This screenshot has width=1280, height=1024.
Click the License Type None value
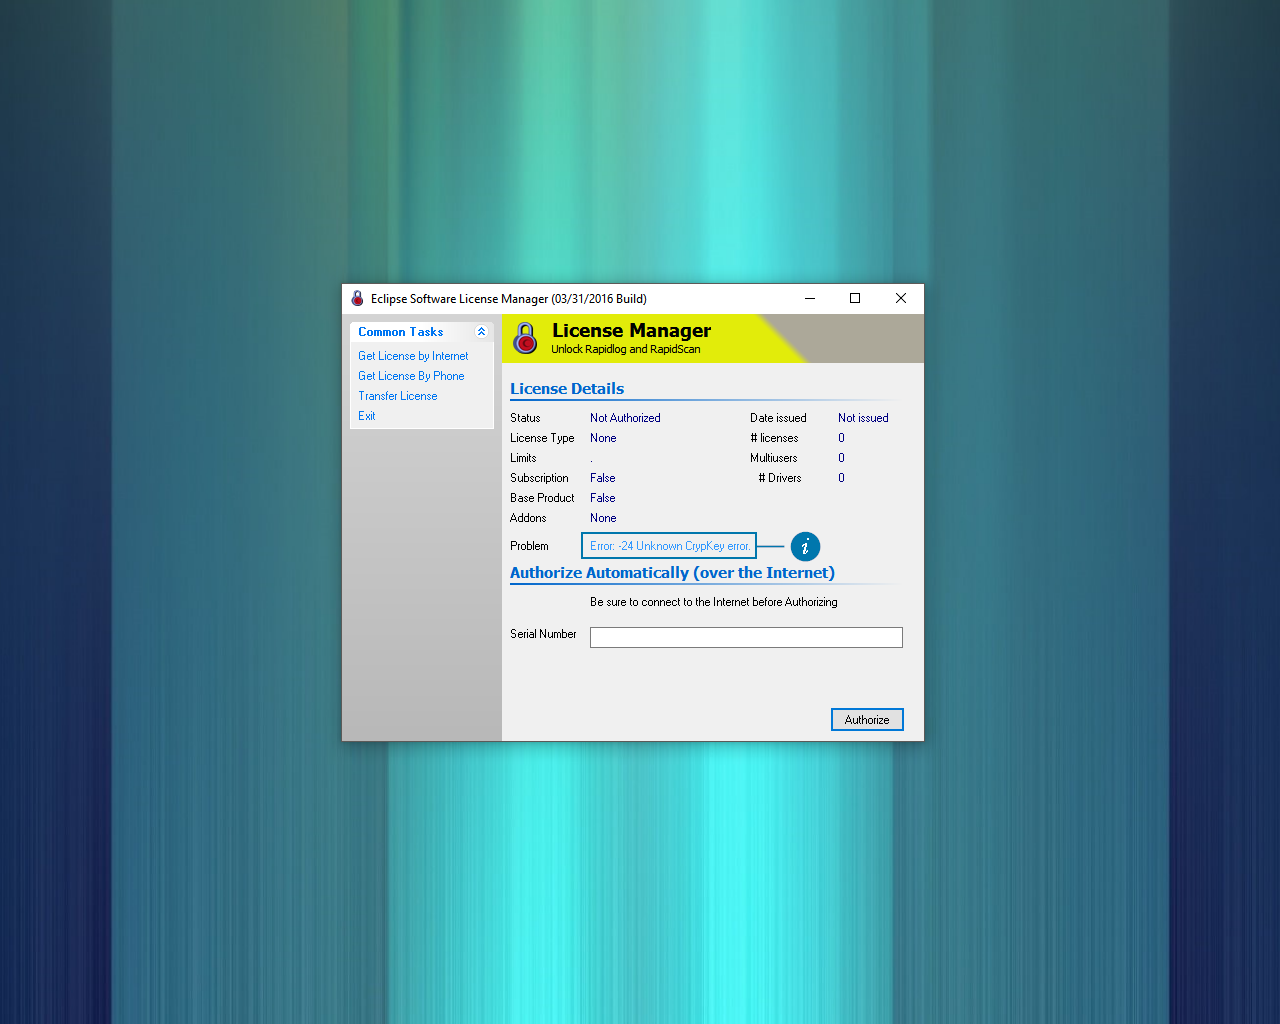coord(603,438)
